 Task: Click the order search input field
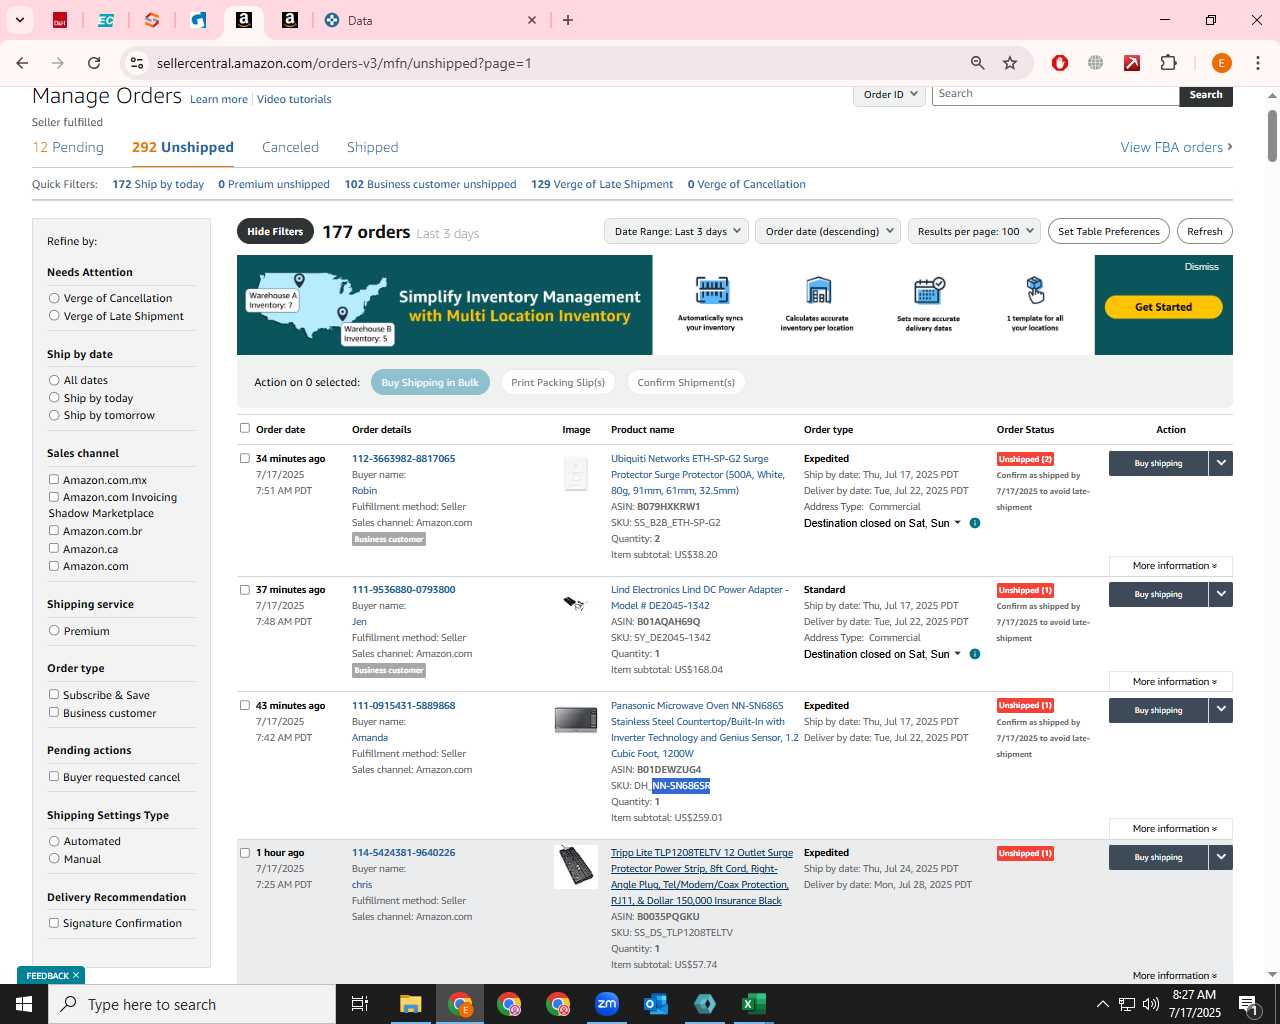tap(1056, 94)
